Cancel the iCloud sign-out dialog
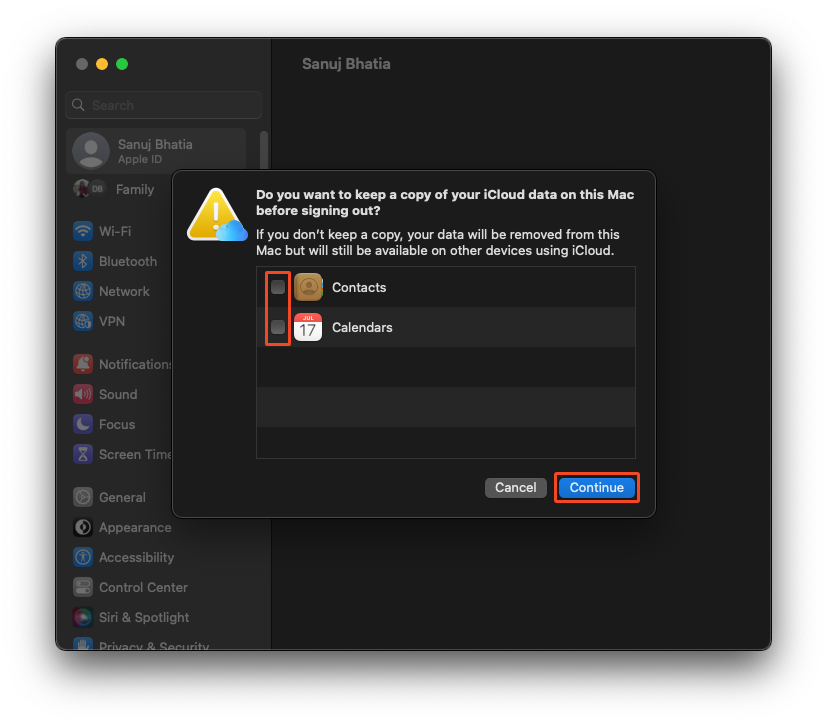Image resolution: width=827 pixels, height=724 pixels. [x=515, y=487]
